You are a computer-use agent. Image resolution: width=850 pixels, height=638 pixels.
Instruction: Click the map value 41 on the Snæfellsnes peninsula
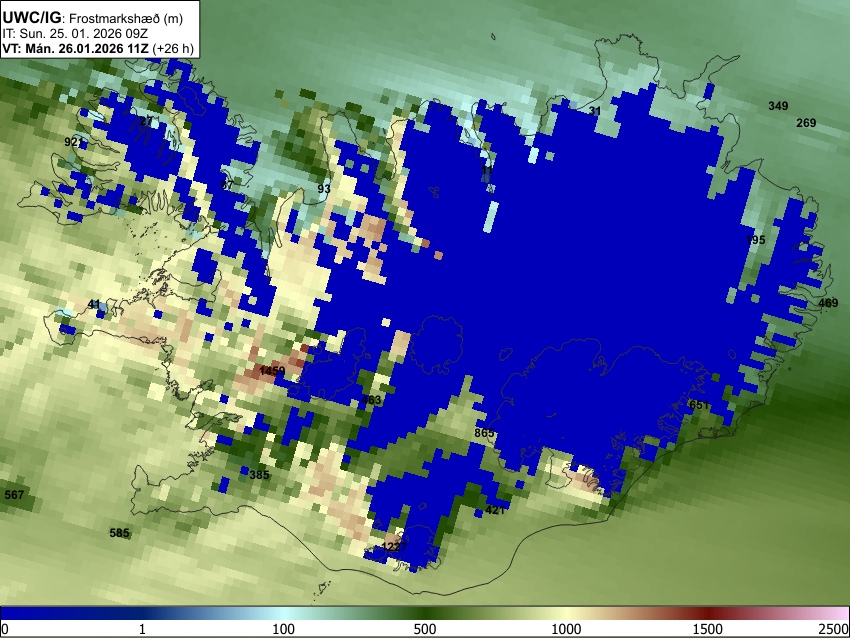(94, 304)
